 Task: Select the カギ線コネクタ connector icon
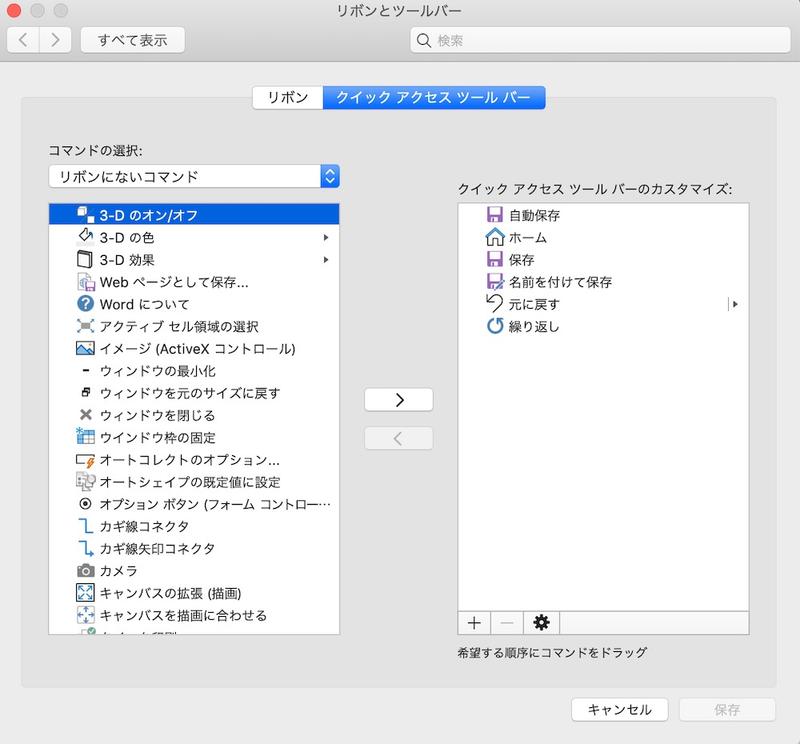[x=85, y=526]
